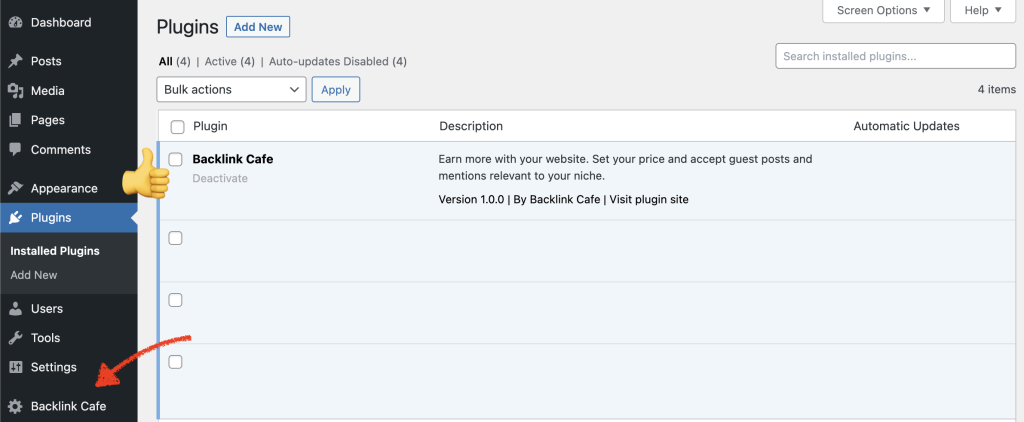
Task: Click the Tools wrench icon
Action: [x=16, y=338]
